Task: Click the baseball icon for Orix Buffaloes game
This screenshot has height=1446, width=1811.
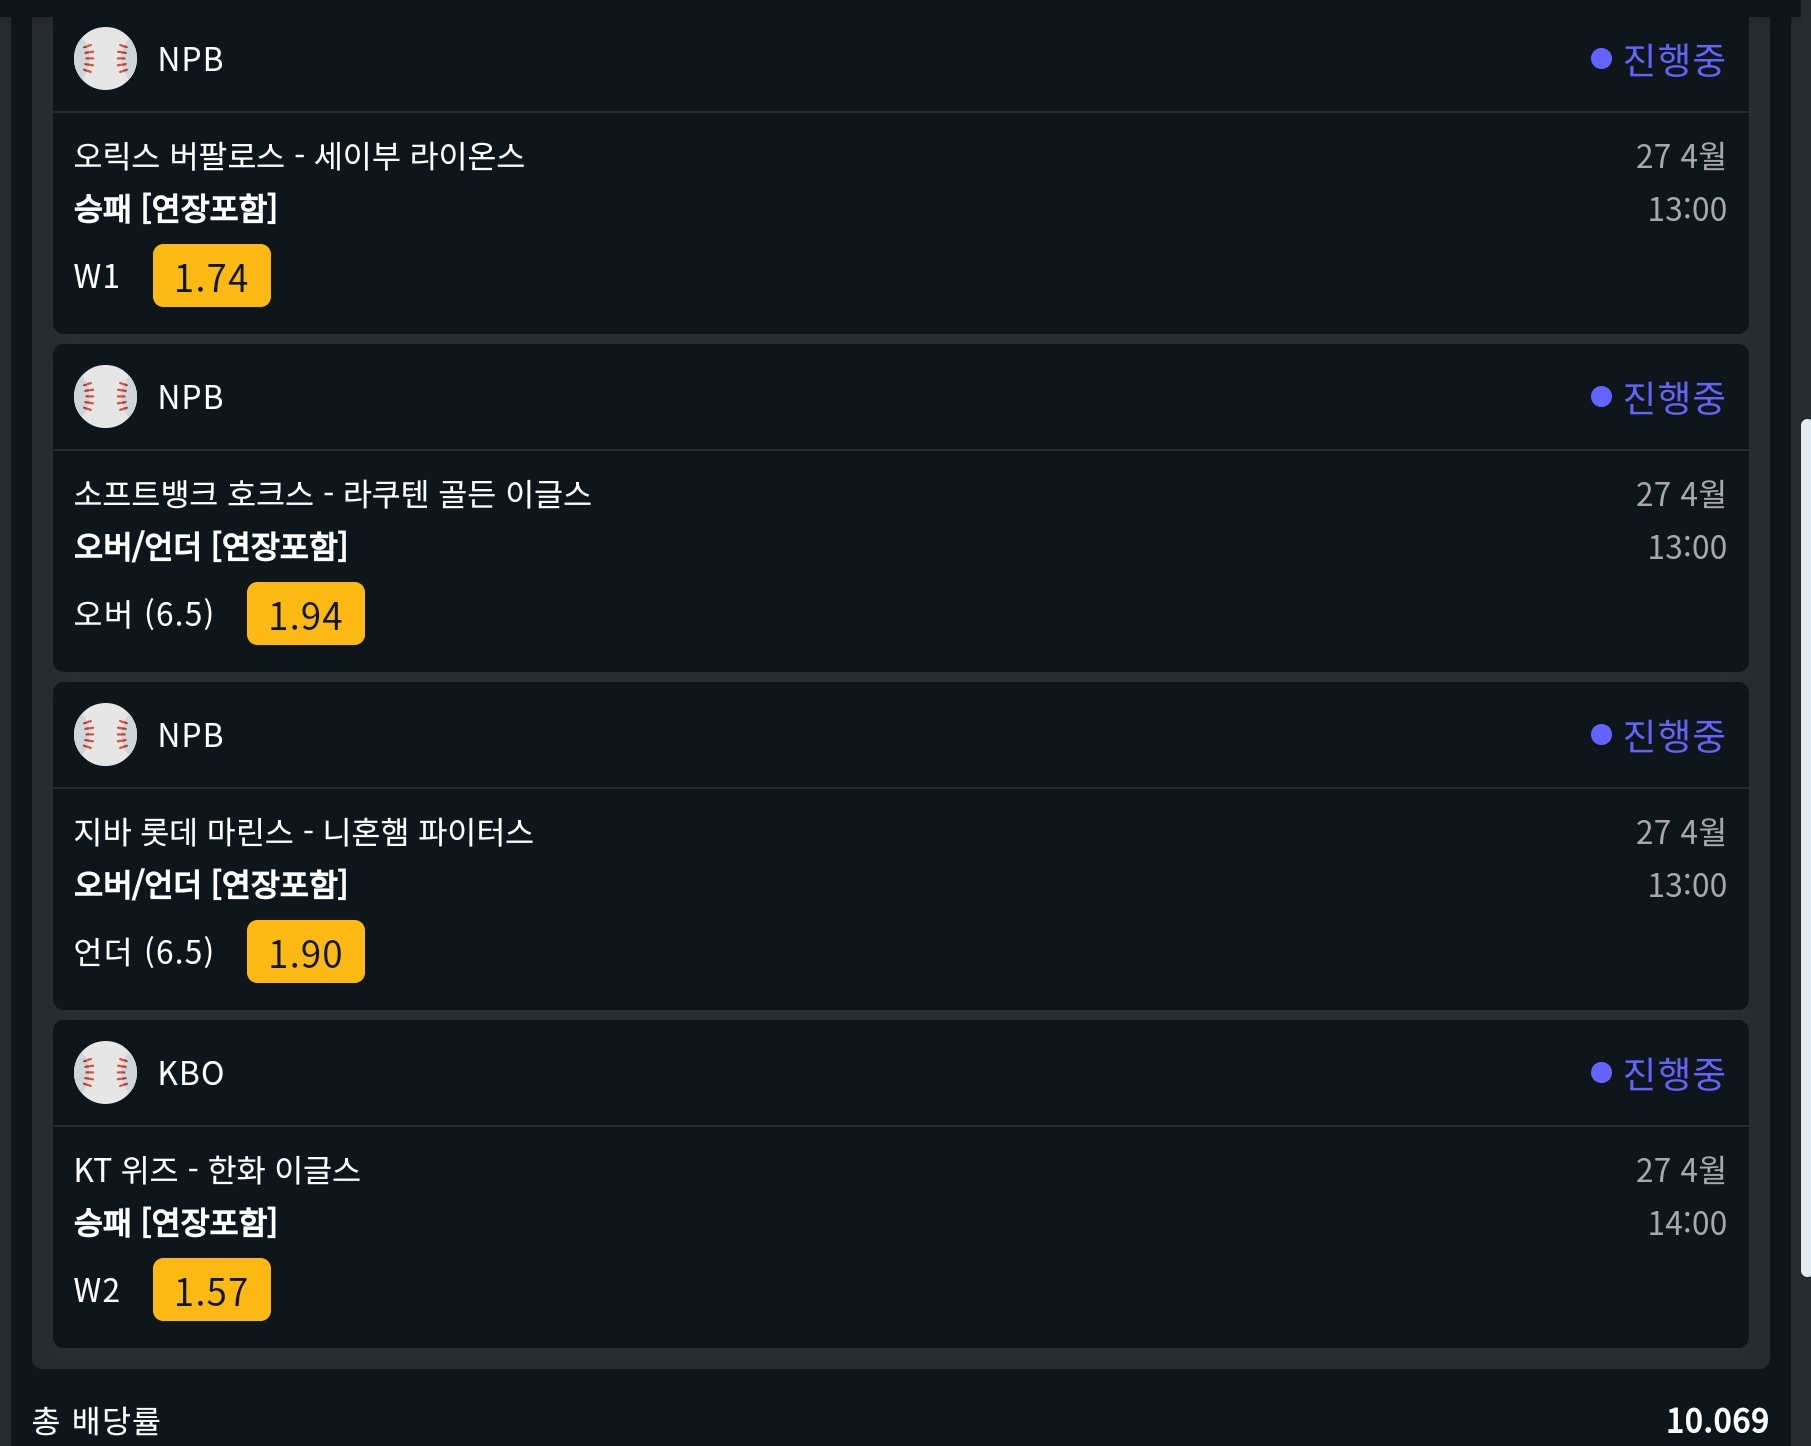Action: click(105, 59)
